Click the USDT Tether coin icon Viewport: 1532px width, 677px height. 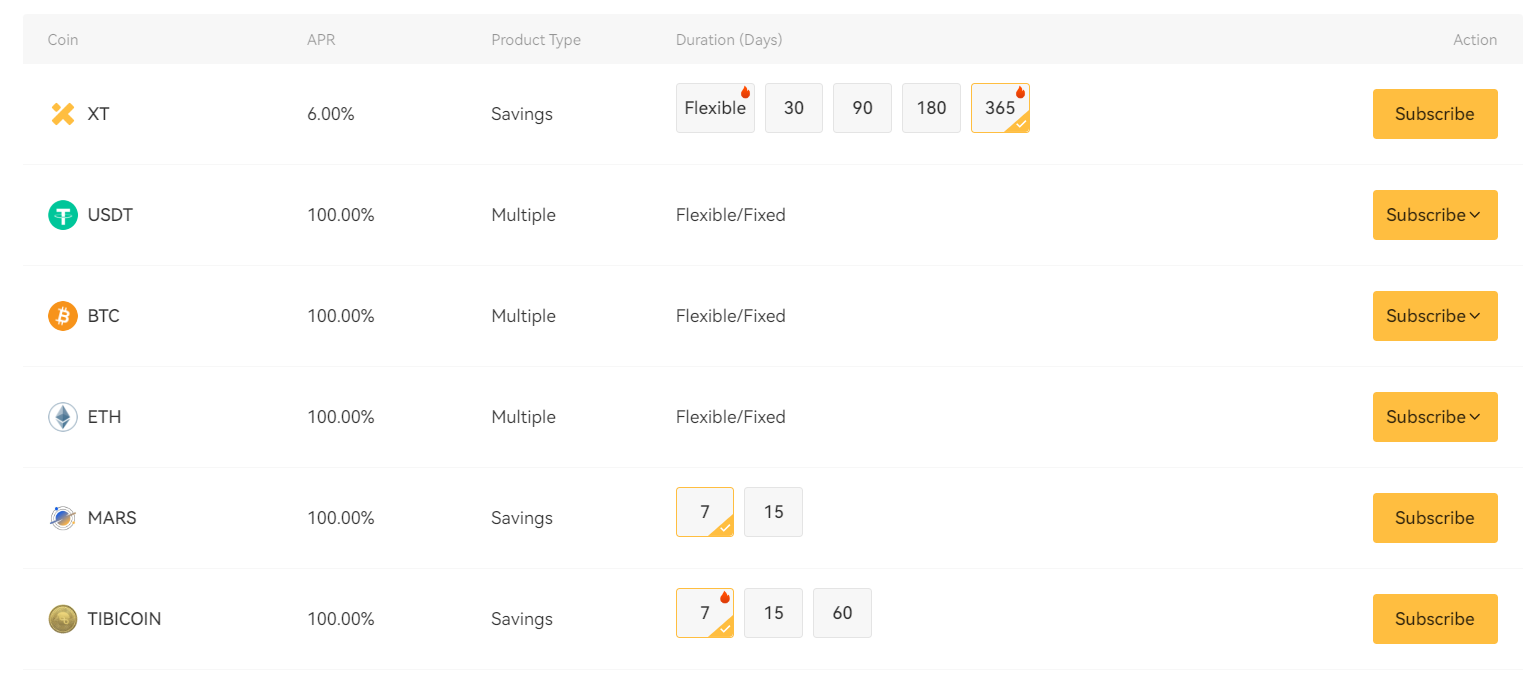63,215
